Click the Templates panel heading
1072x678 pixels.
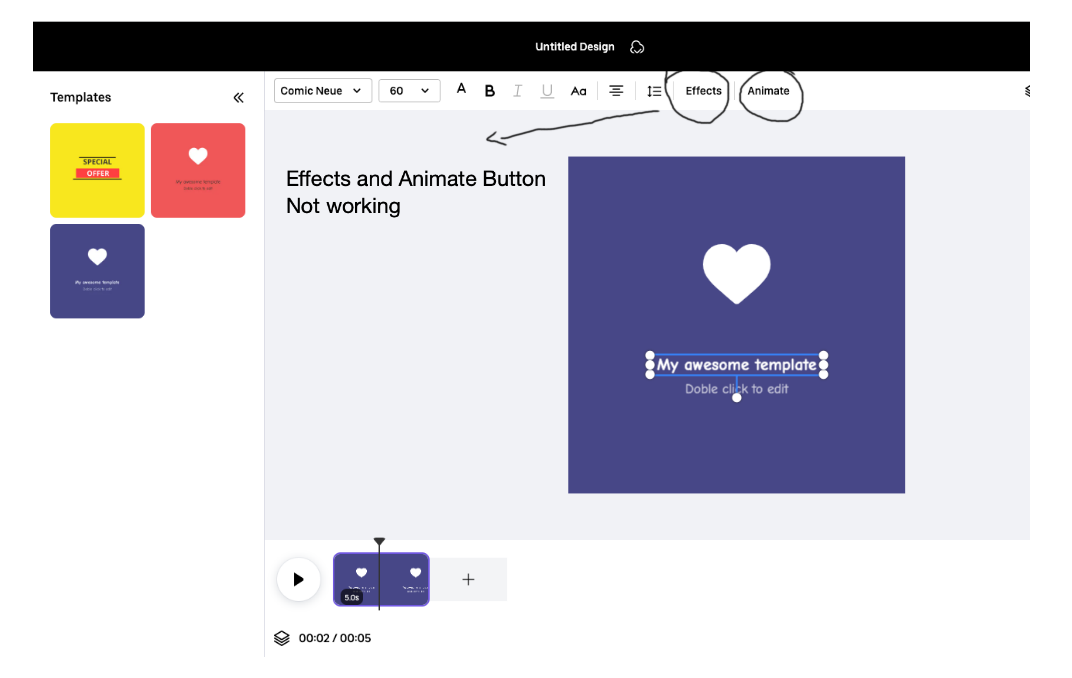click(81, 98)
